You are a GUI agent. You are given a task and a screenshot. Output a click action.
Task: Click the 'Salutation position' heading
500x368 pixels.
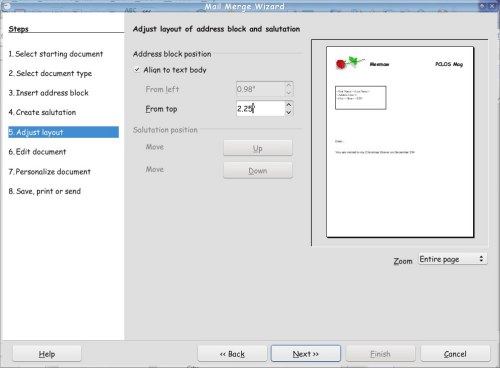tap(165, 130)
